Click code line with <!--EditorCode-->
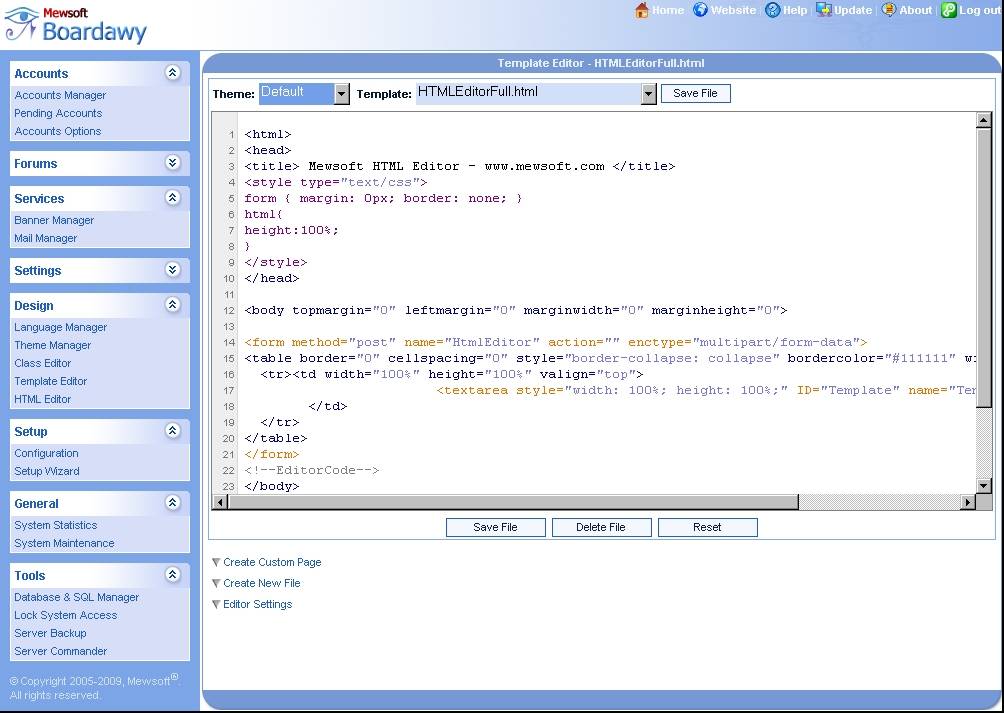Screen dimensions: 1004x713 (312, 470)
